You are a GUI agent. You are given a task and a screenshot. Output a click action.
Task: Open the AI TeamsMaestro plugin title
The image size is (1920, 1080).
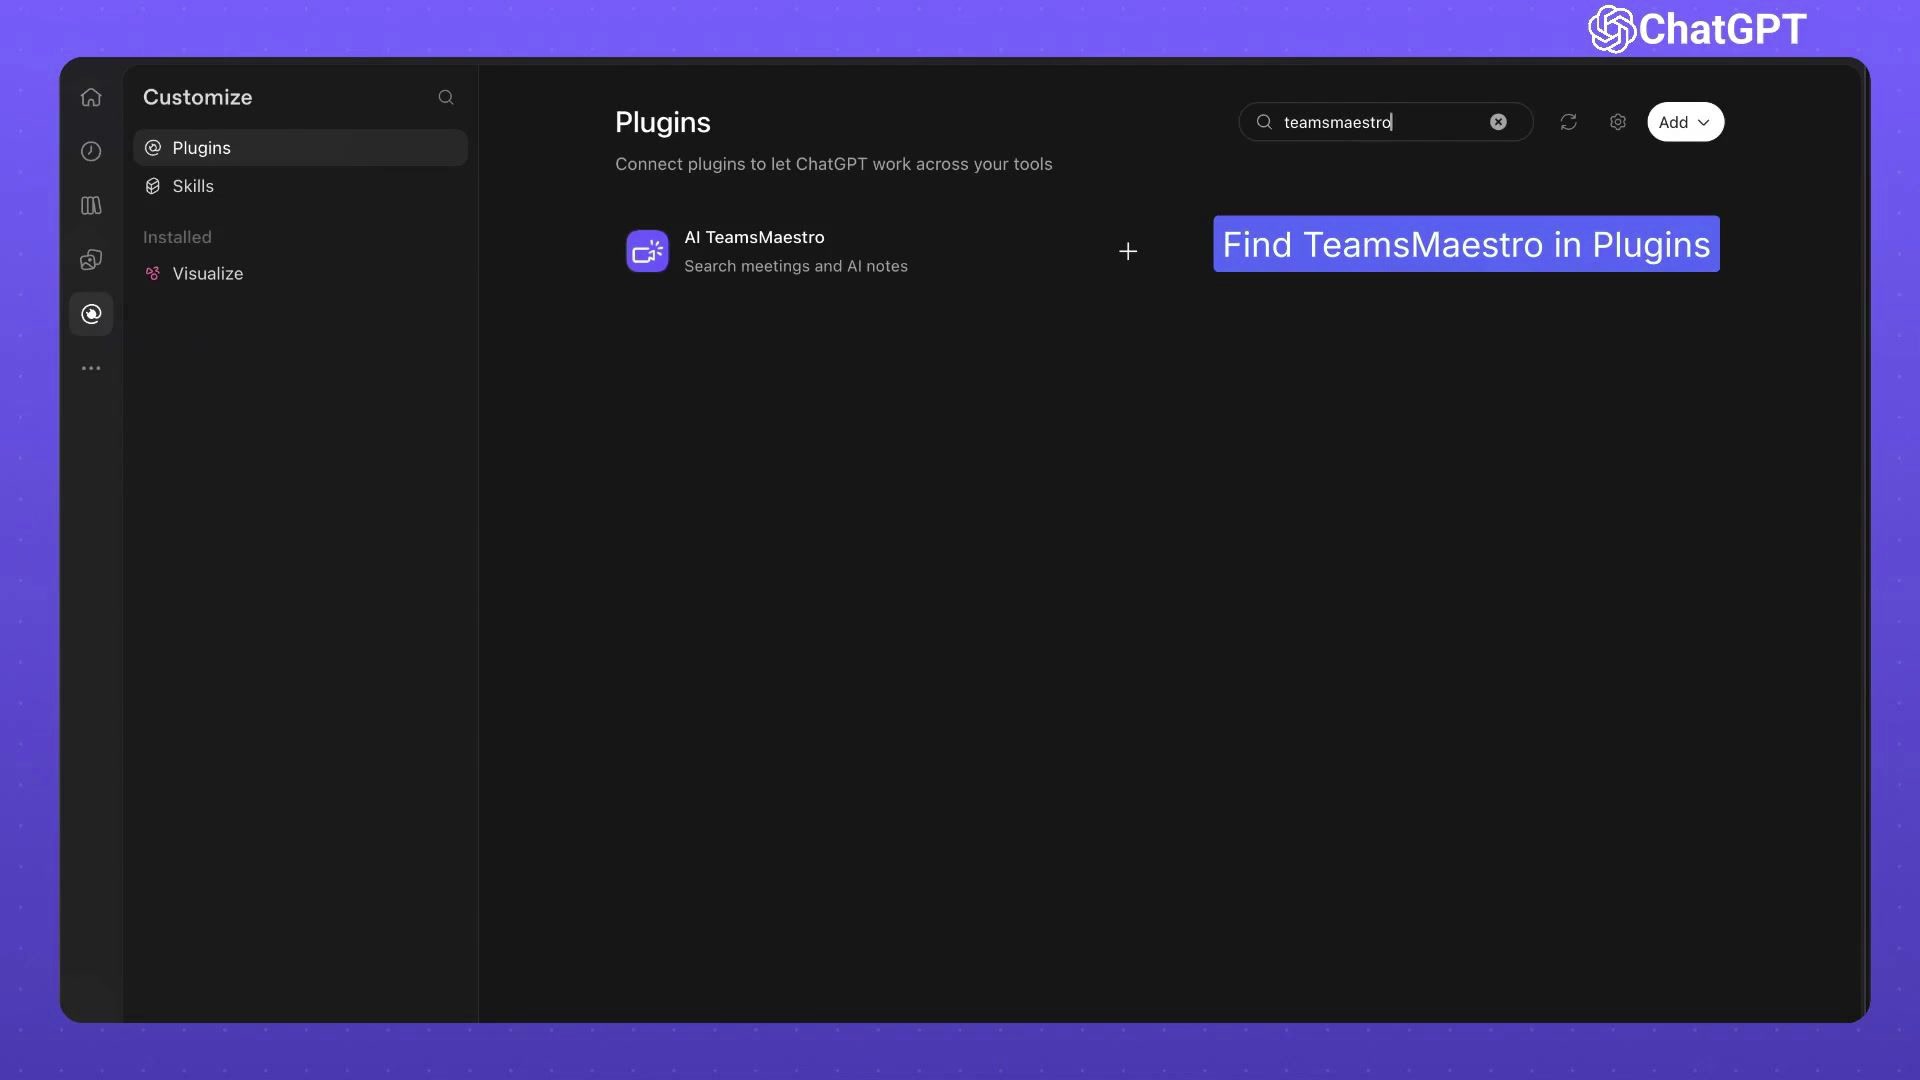754,237
